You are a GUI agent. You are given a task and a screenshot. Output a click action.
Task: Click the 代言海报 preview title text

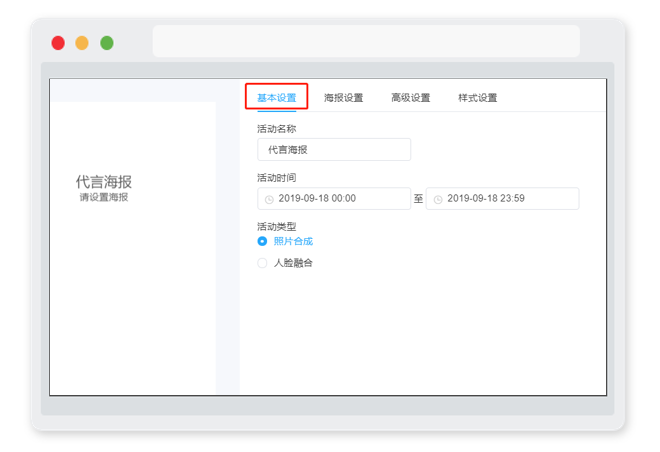(x=104, y=182)
